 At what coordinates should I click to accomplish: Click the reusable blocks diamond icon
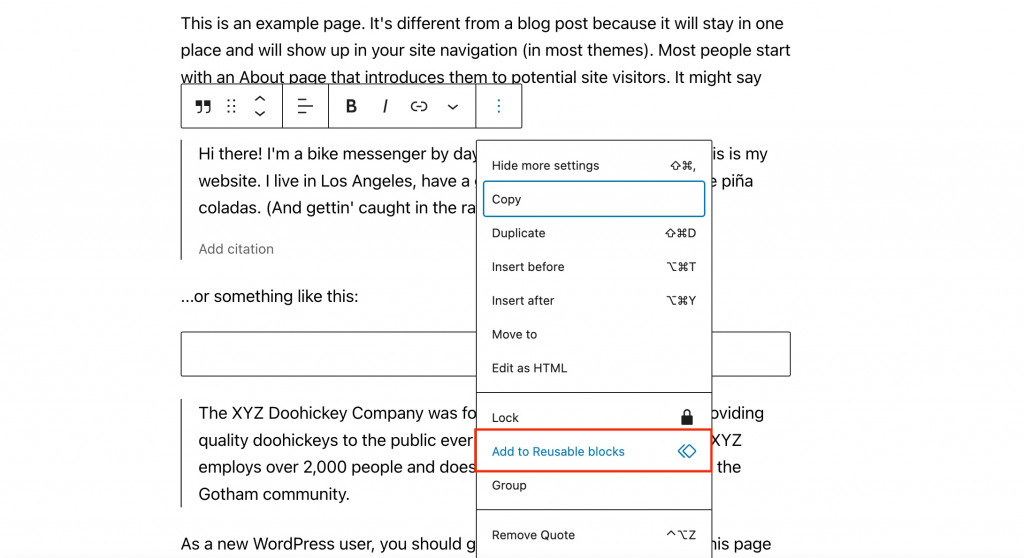point(686,451)
